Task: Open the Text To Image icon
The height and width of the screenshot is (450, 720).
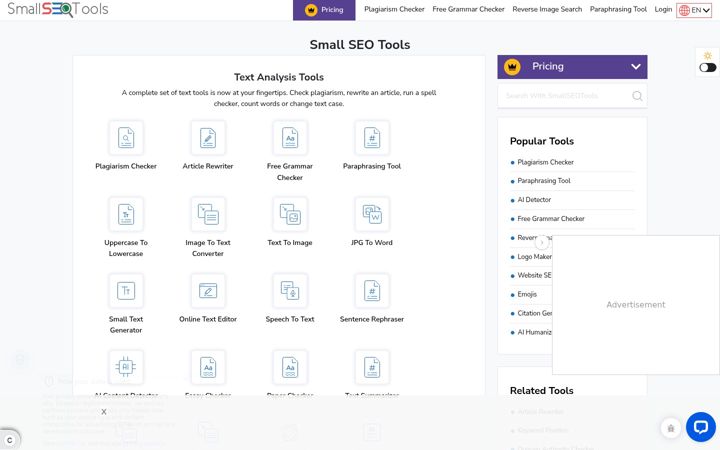Action: 290,214
